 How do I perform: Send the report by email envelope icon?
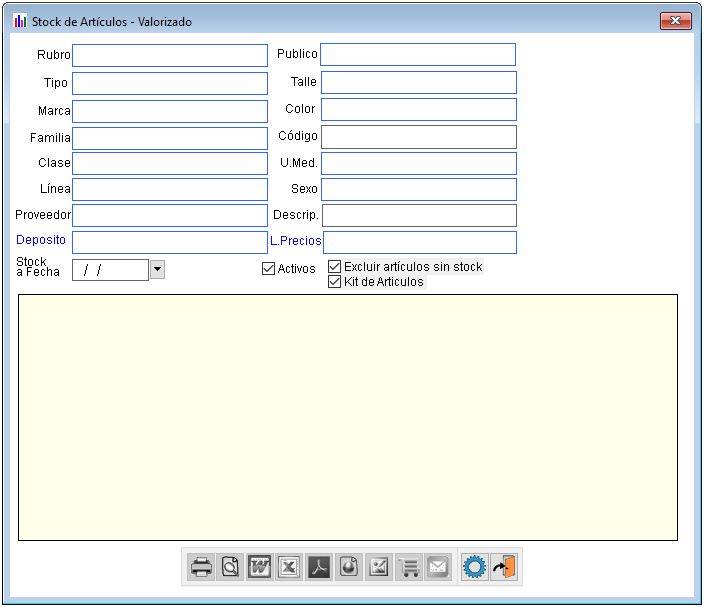437,567
